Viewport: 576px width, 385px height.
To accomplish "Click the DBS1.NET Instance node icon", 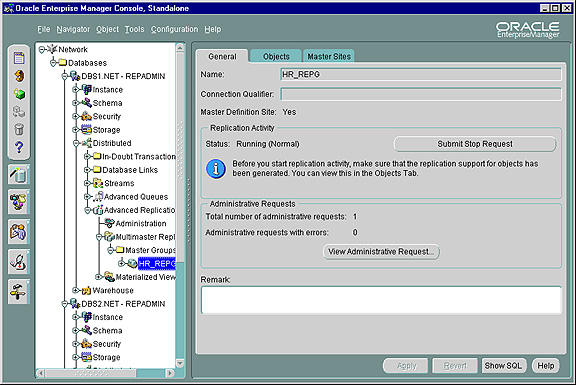I will (87, 89).
